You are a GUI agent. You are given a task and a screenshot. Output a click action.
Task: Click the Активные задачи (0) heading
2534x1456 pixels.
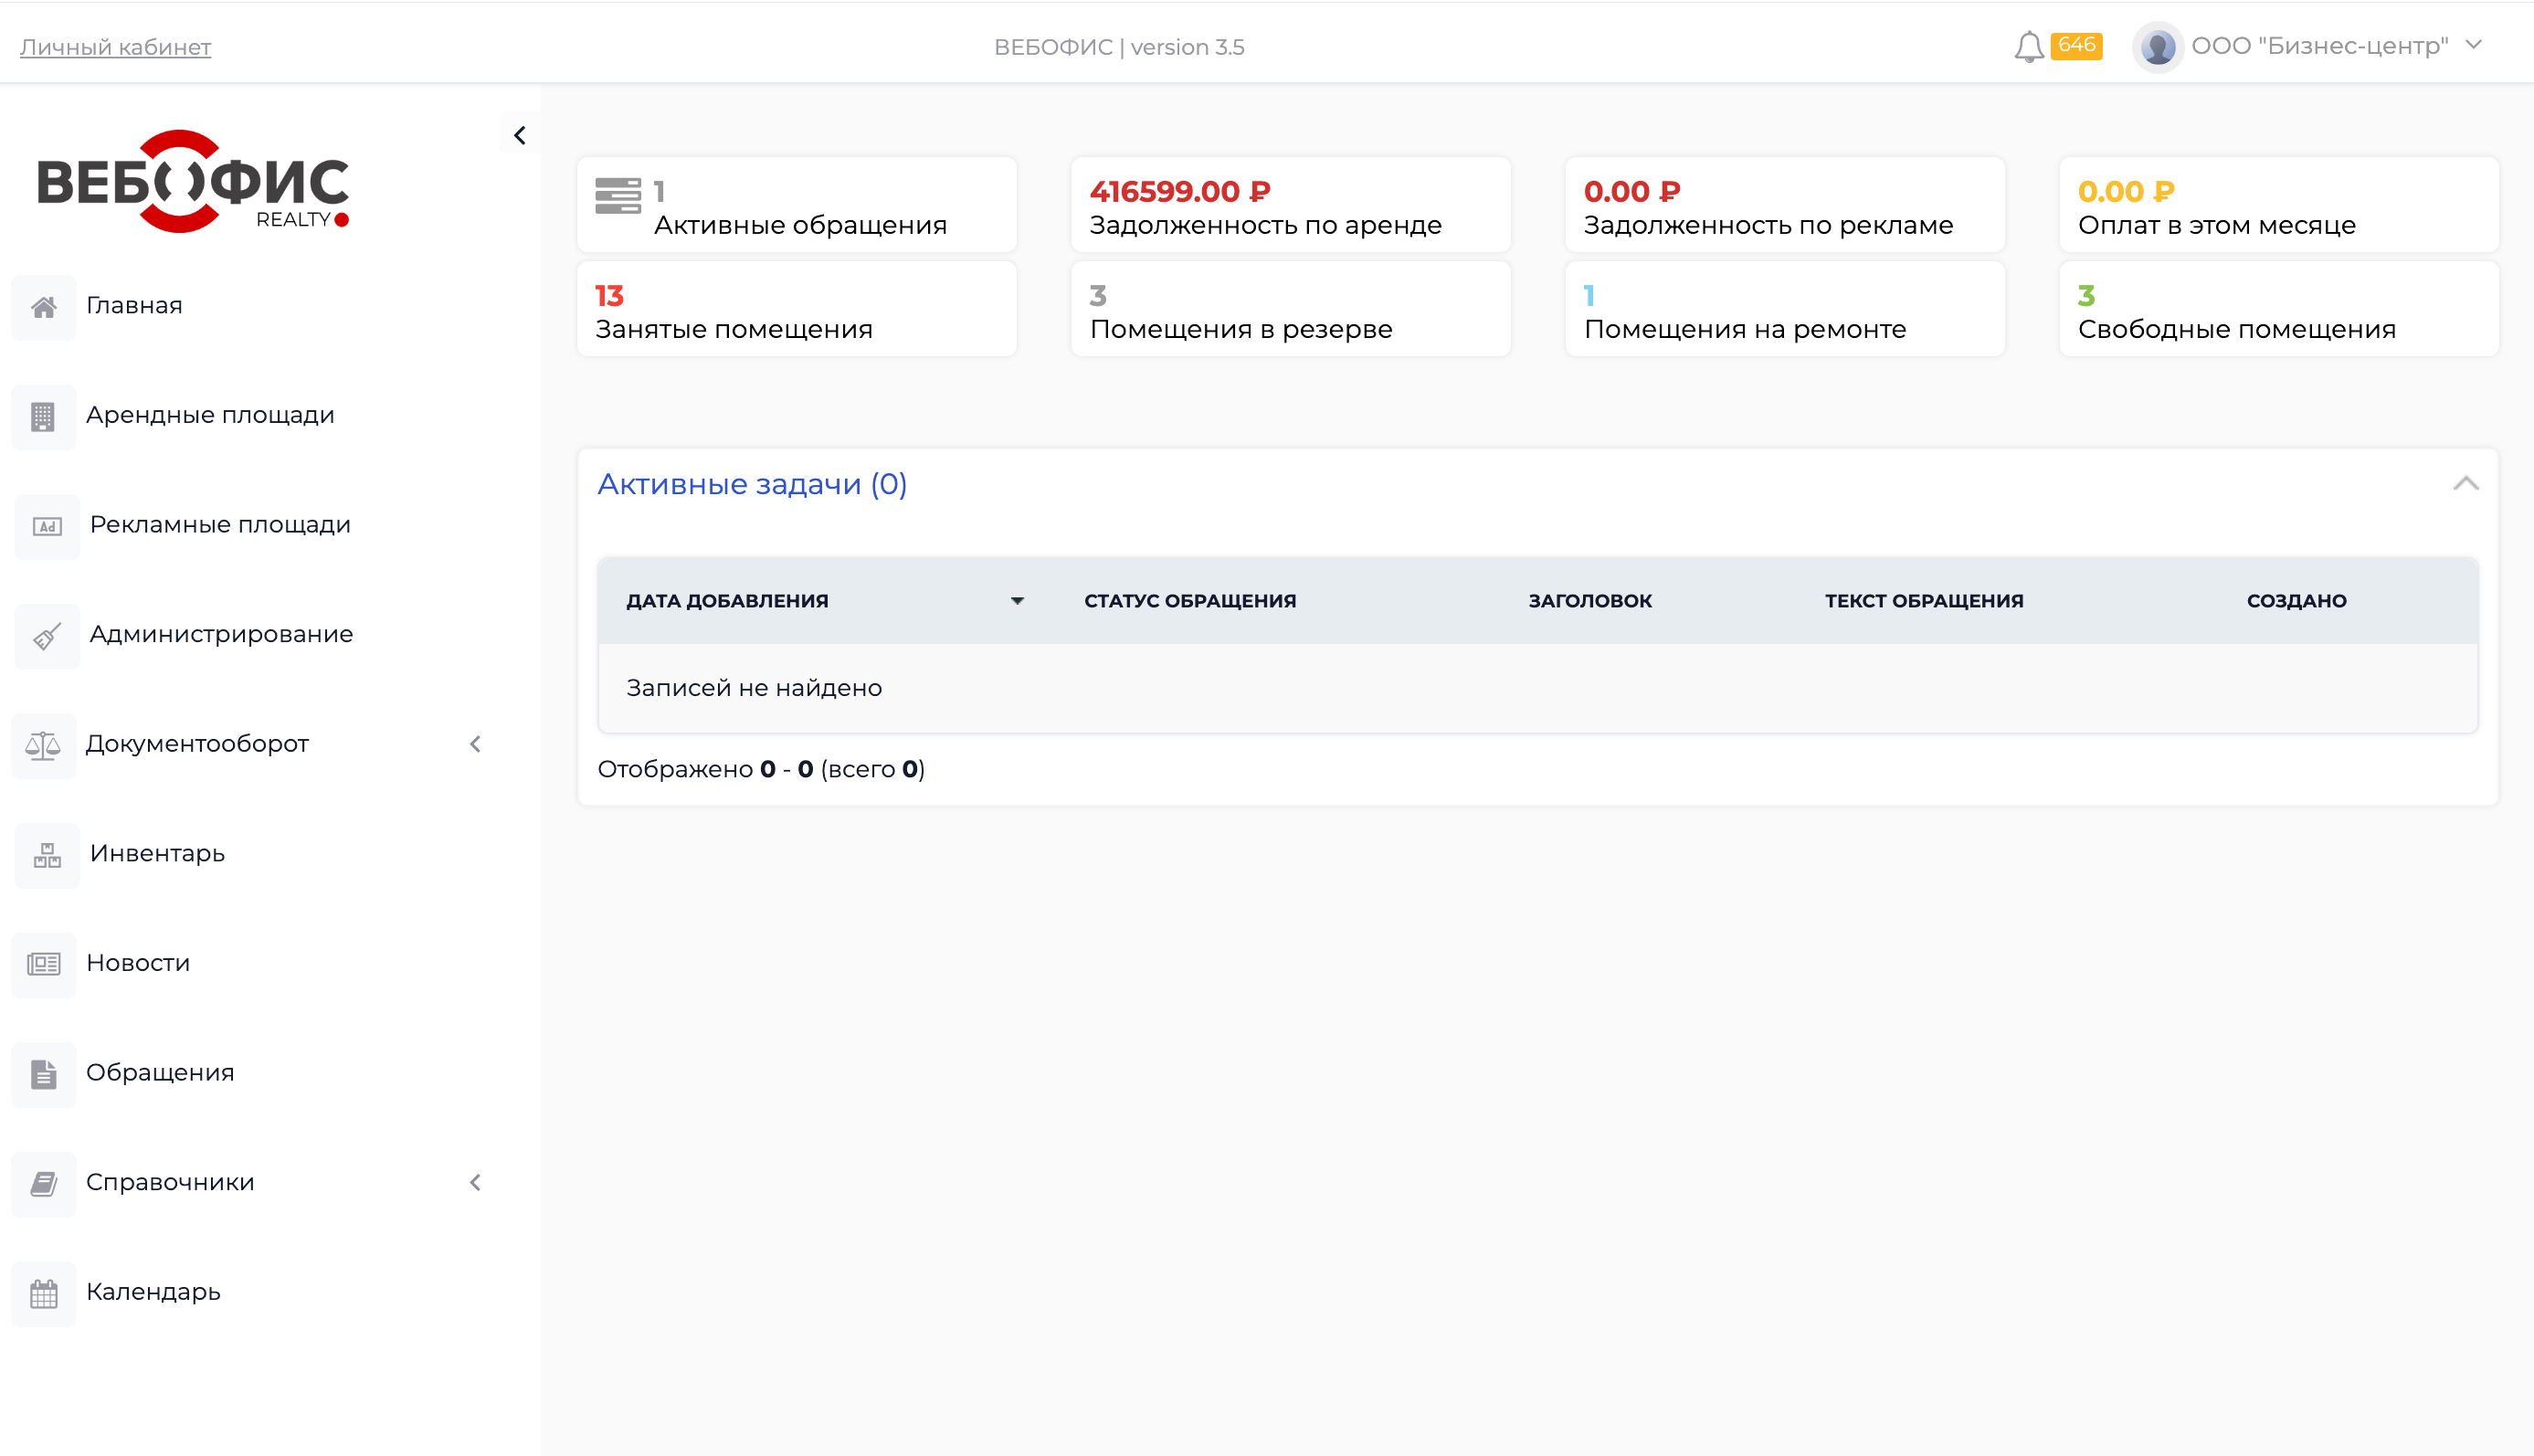pyautogui.click(x=751, y=484)
